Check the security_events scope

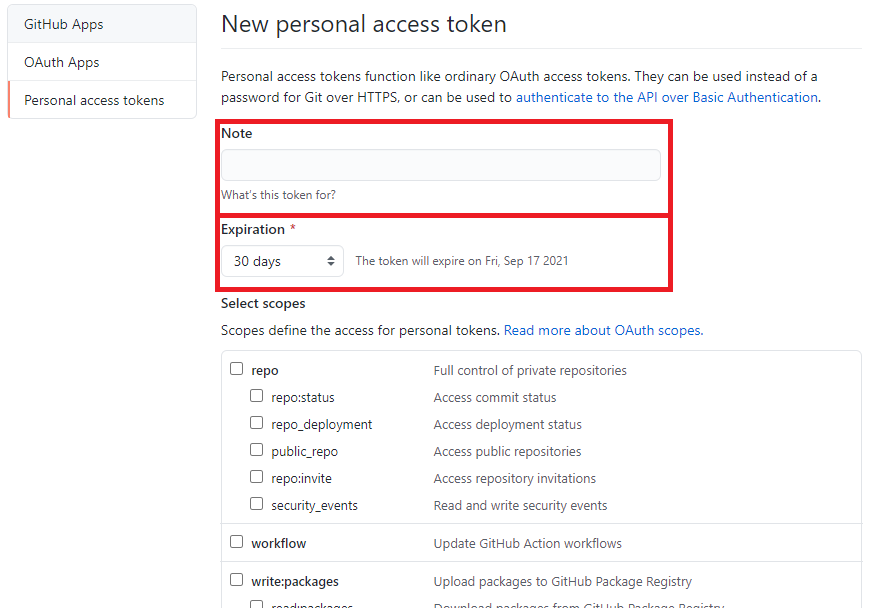256,503
